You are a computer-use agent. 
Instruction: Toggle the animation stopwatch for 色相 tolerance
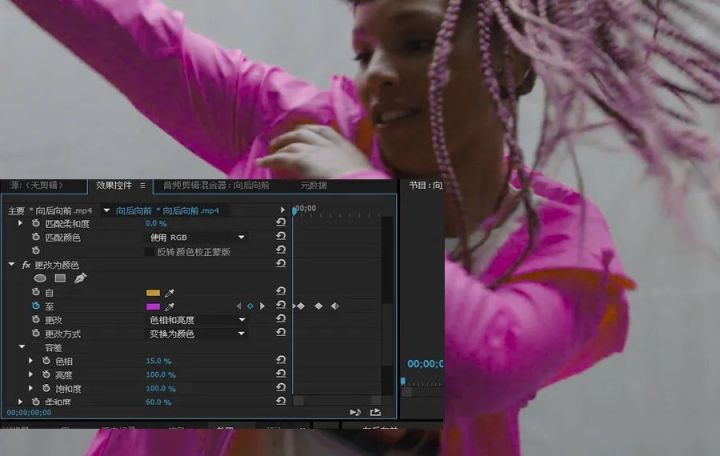click(46, 361)
